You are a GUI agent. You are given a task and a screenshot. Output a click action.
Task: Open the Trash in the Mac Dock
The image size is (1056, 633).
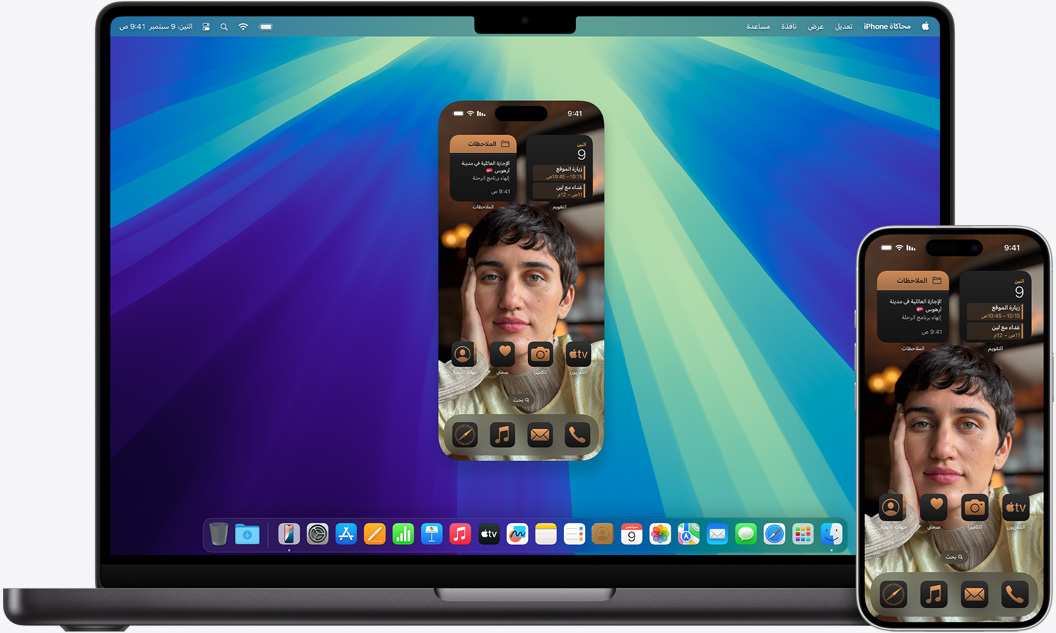point(219,534)
